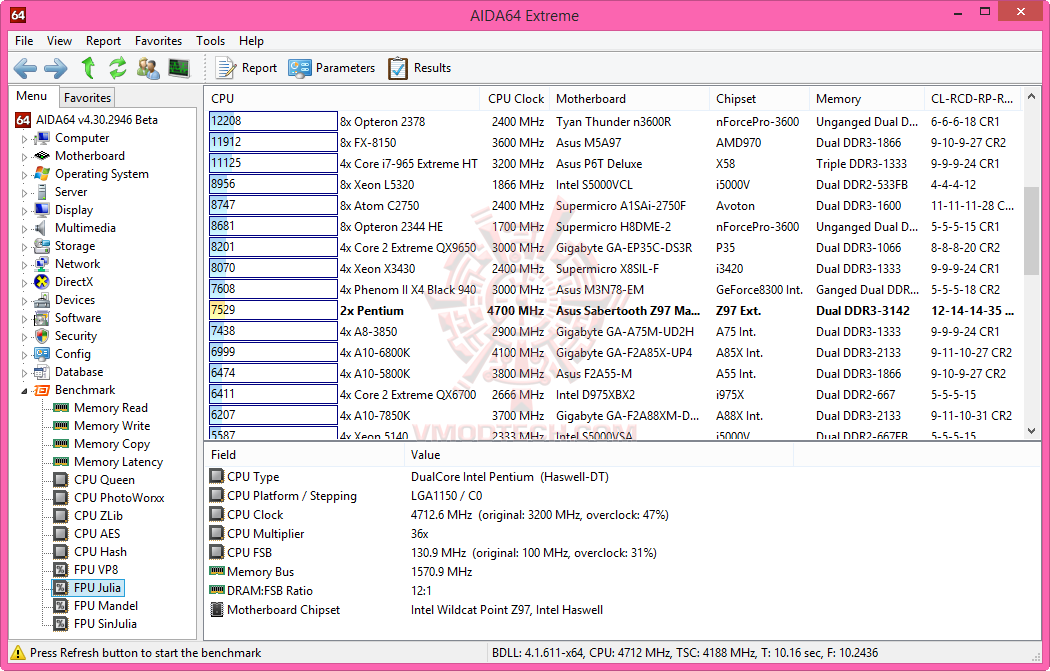Screen dimensions: 1050x671
Task: Open the Results toolbar button
Action: click(x=420, y=68)
